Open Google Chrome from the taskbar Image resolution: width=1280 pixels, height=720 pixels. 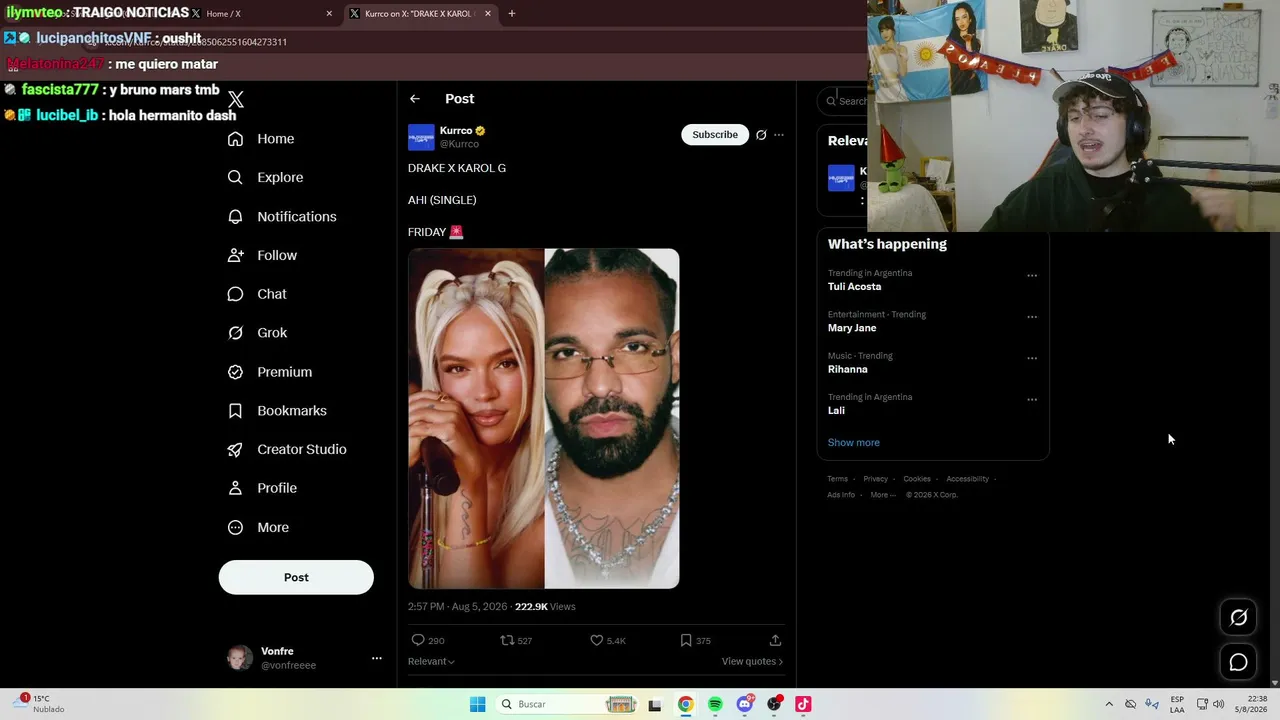[x=685, y=704]
